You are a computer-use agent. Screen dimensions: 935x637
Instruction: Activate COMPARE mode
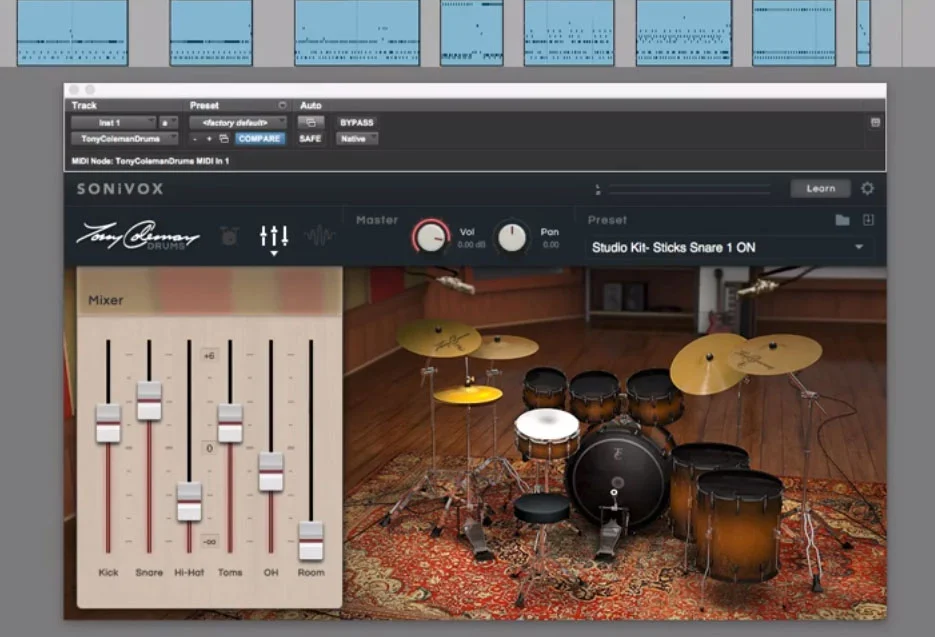point(260,138)
